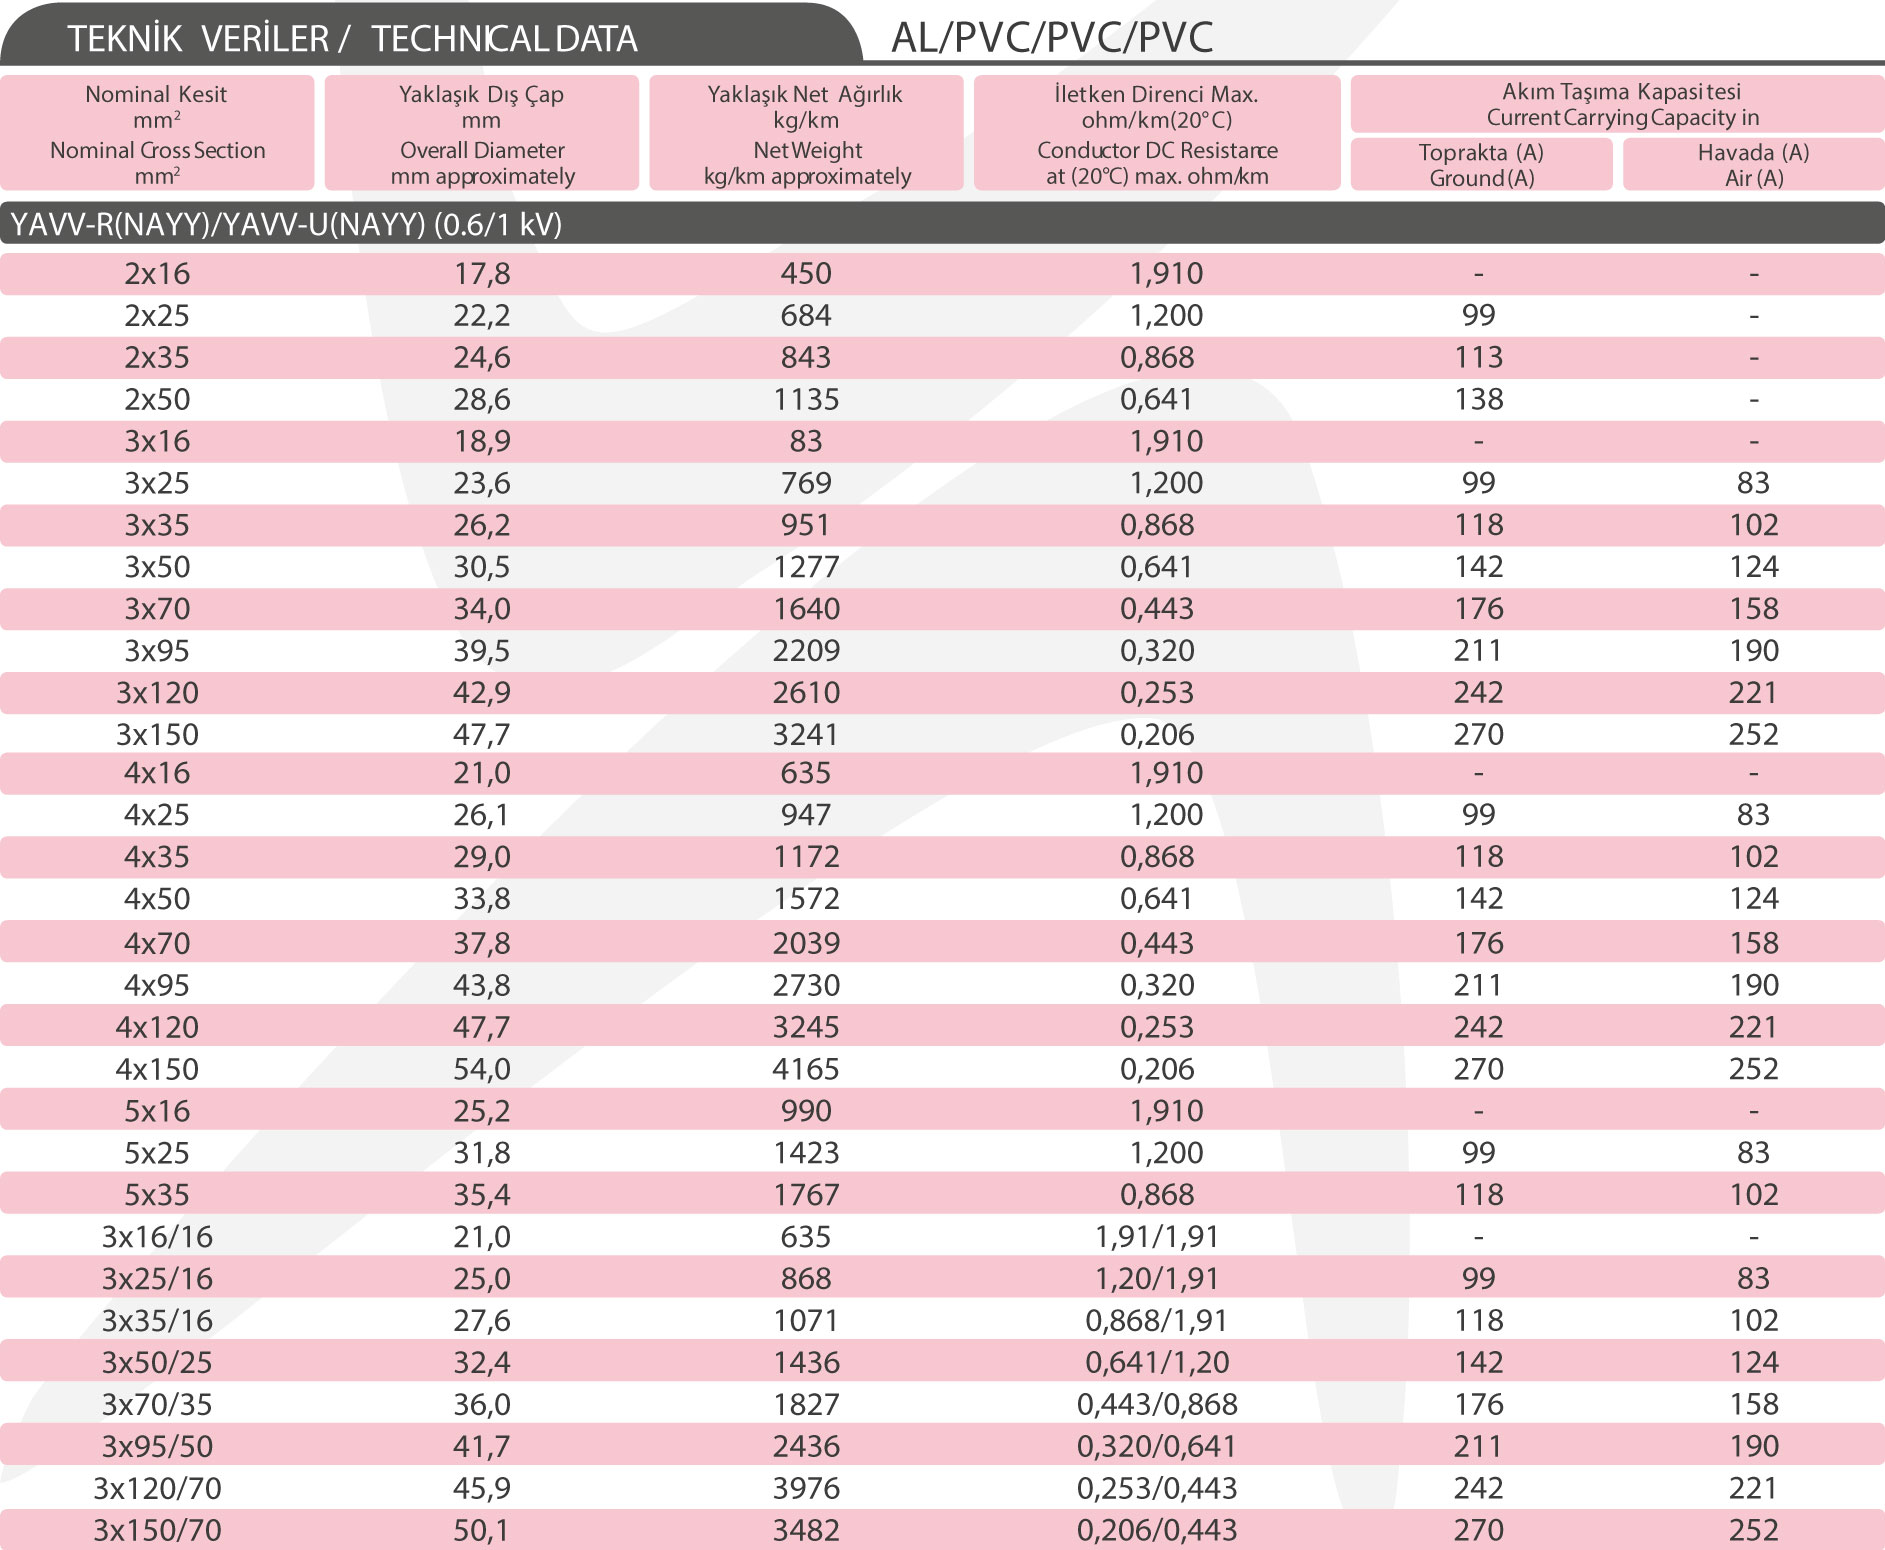This screenshot has height=1550, width=1885.
Task: Select the 3x95 cross section cell
Action: [157, 651]
